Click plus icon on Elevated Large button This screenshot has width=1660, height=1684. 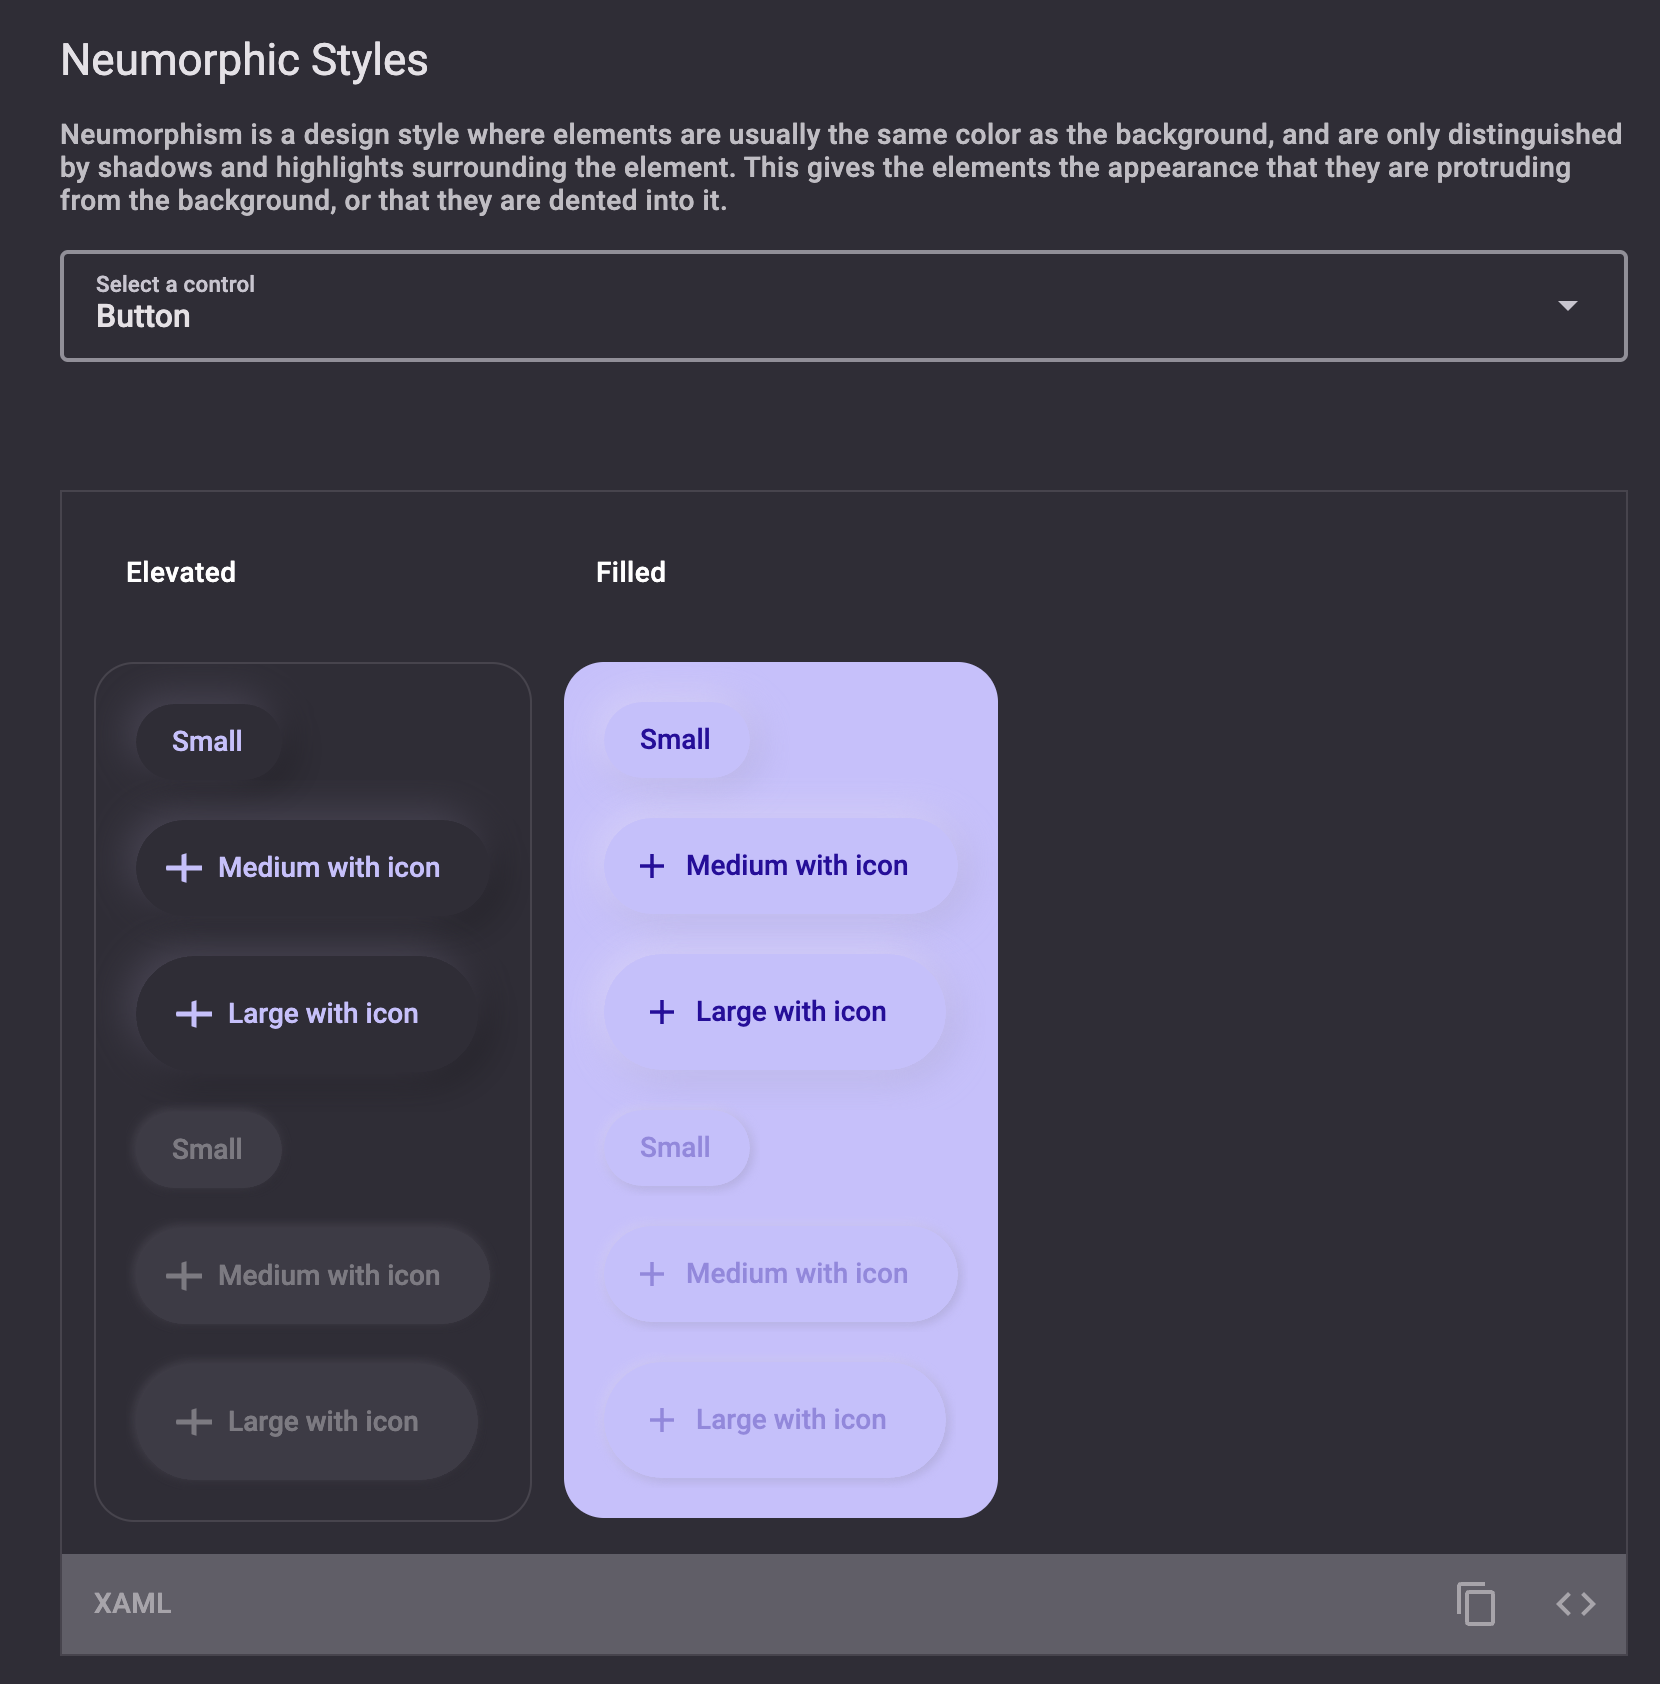(x=194, y=1014)
